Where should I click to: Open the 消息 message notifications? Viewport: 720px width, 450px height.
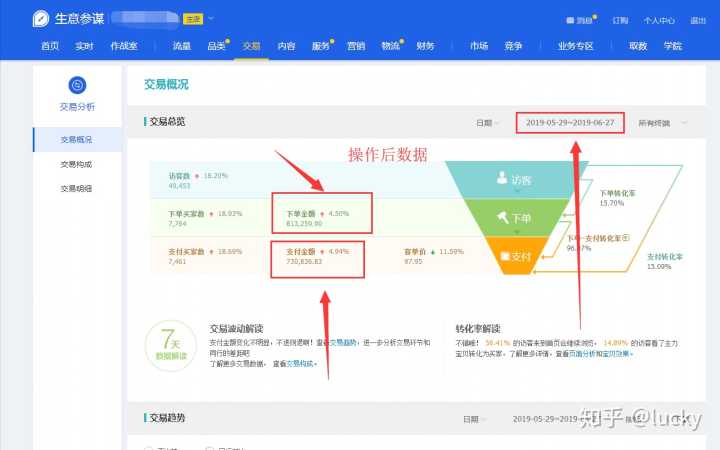pyautogui.click(x=579, y=20)
